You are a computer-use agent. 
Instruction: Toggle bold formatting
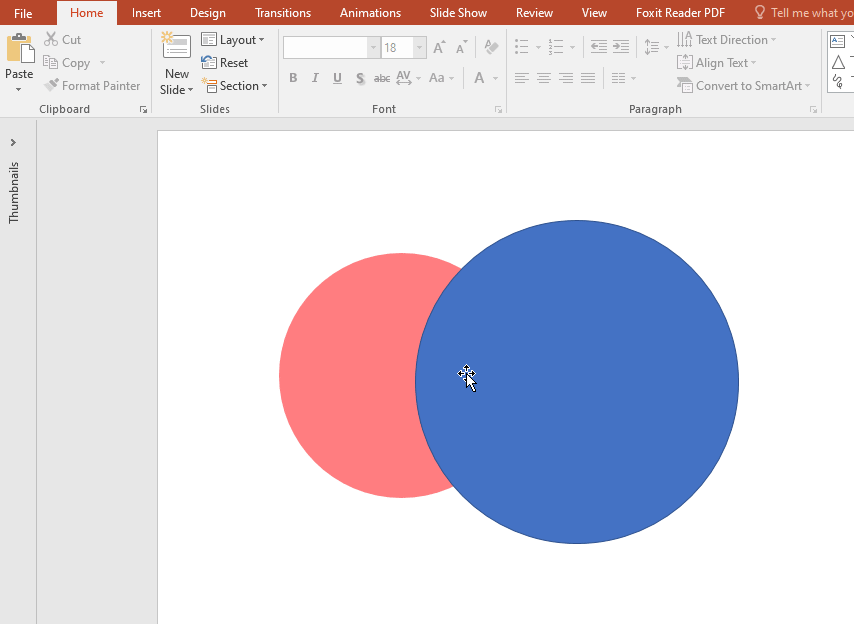pos(292,78)
